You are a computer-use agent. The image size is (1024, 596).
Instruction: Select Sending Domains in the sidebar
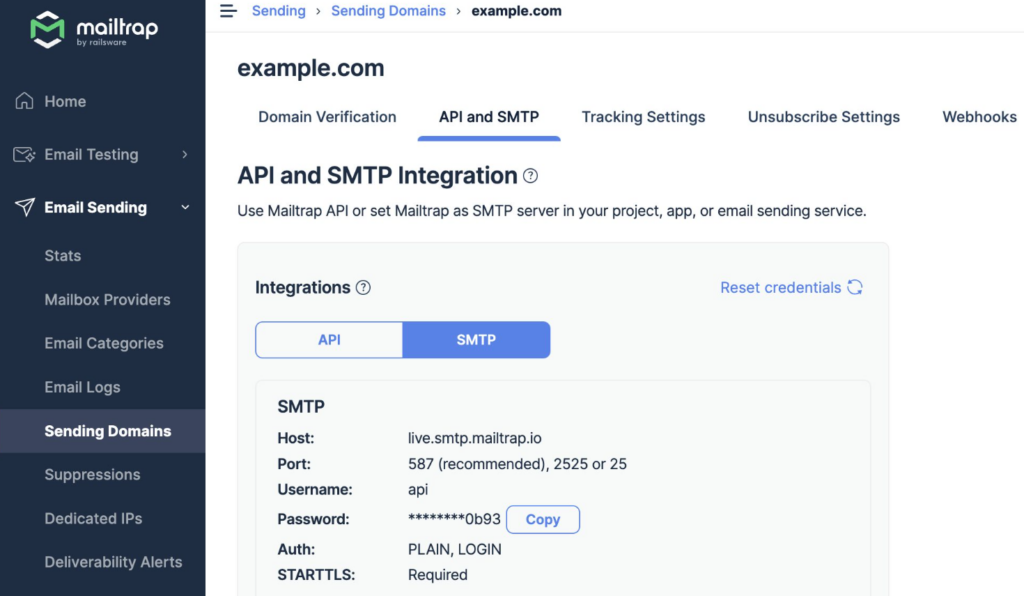[x=103, y=431]
